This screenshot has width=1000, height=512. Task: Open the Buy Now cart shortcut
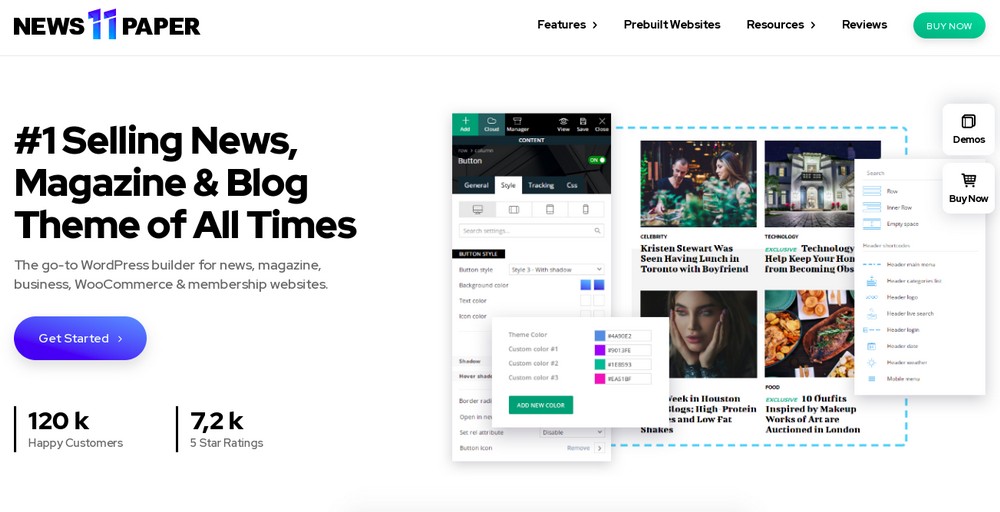(968, 188)
